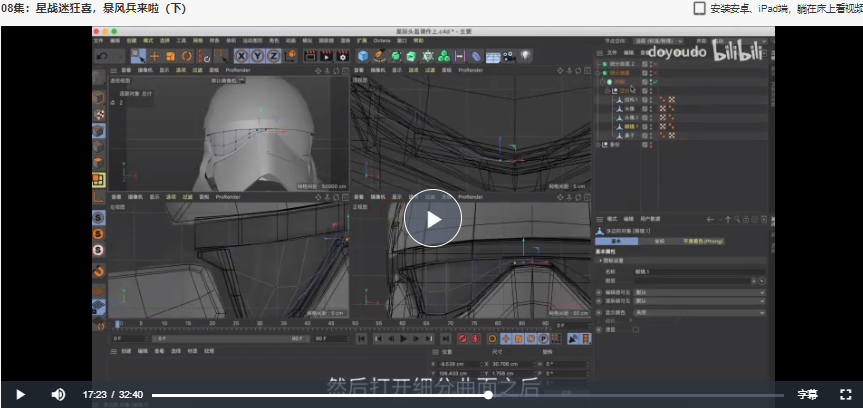Click the red Record keyframe icon

[x=462, y=339]
